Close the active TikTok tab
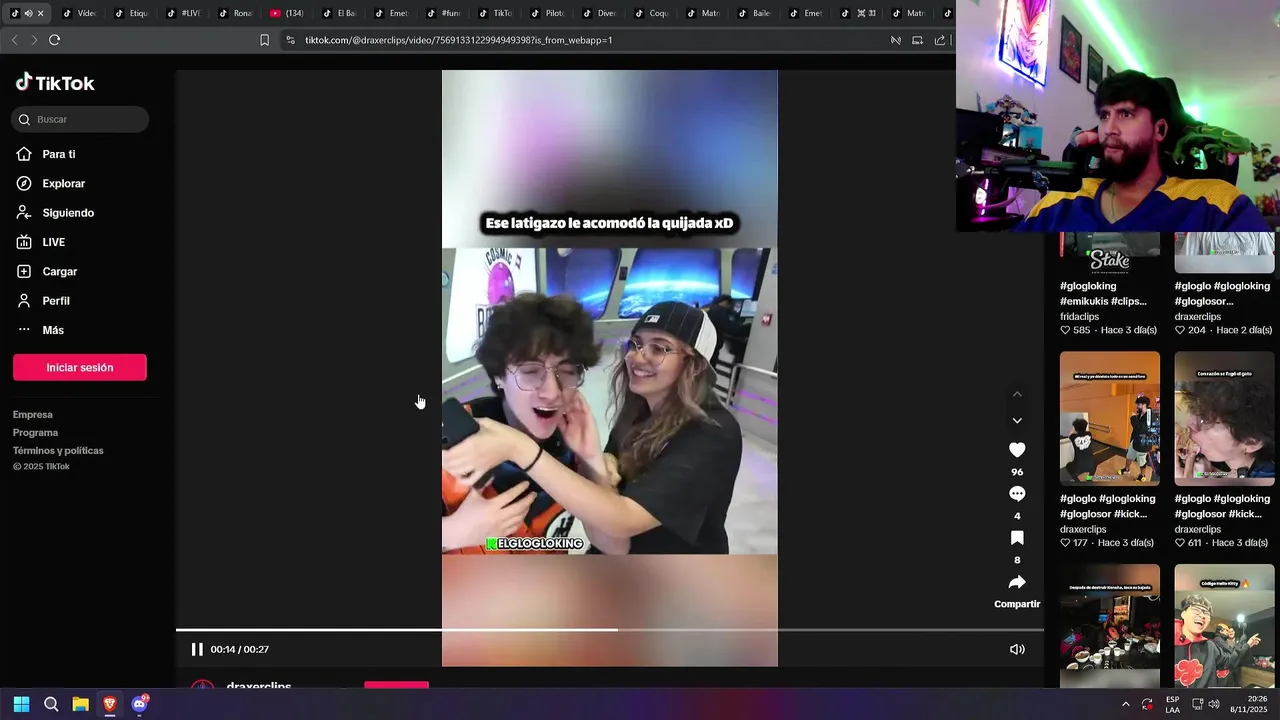The image size is (1280, 720). [x=41, y=13]
